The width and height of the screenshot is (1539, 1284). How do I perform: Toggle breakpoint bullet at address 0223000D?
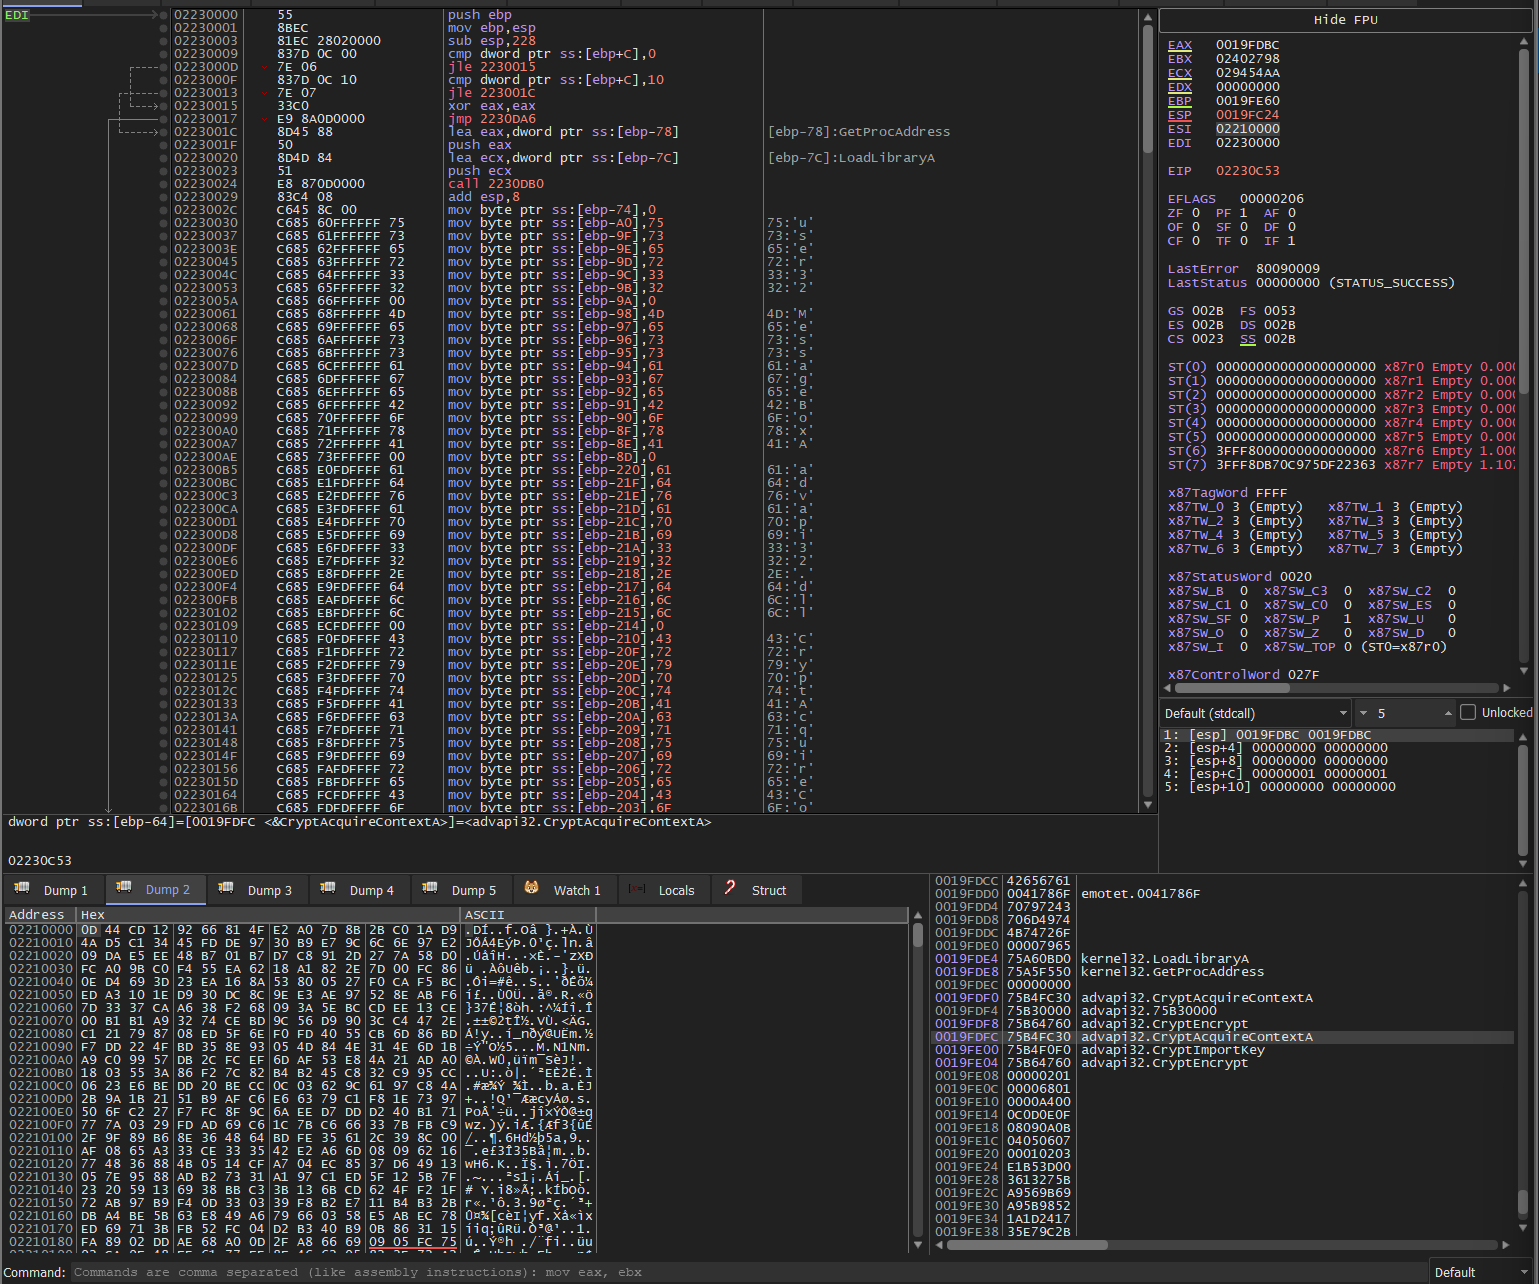click(x=163, y=67)
